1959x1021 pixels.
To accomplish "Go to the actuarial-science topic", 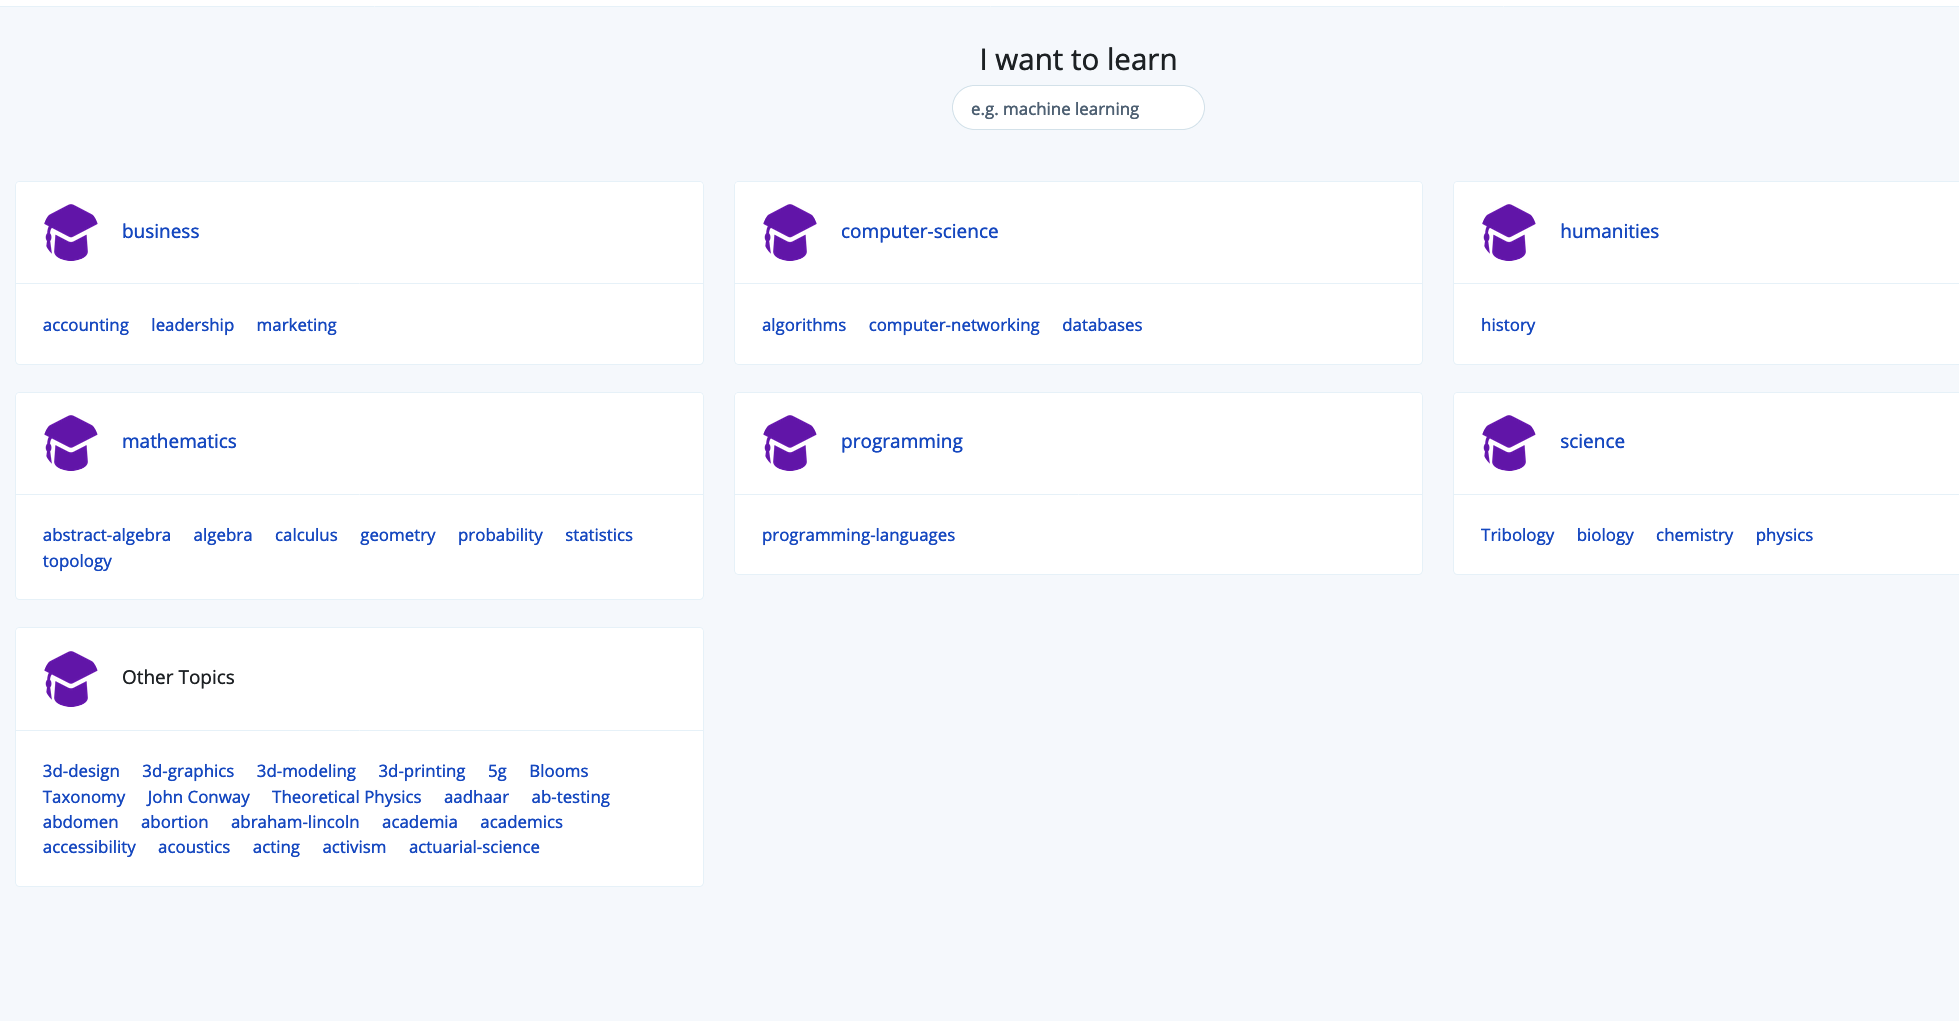I will pos(474,847).
